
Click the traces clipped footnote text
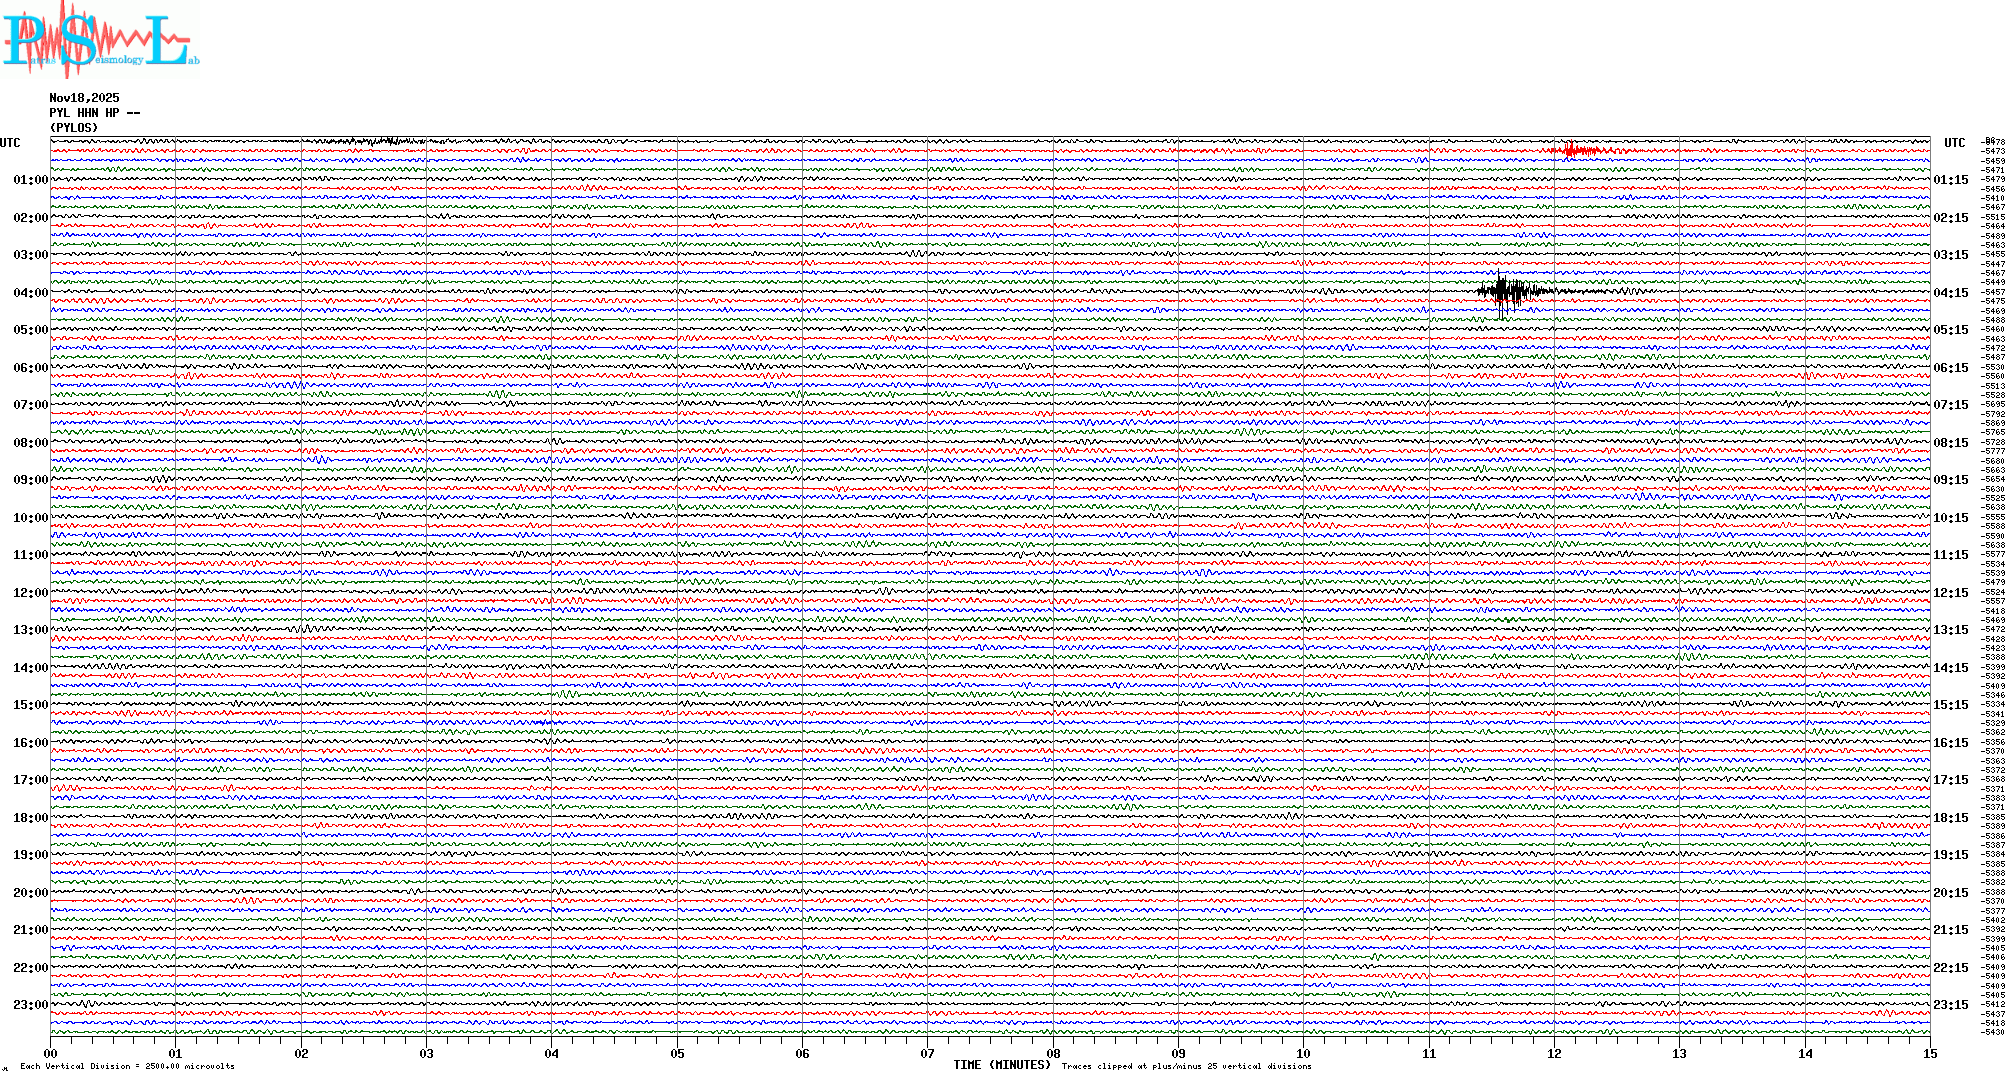pos(1186,1066)
